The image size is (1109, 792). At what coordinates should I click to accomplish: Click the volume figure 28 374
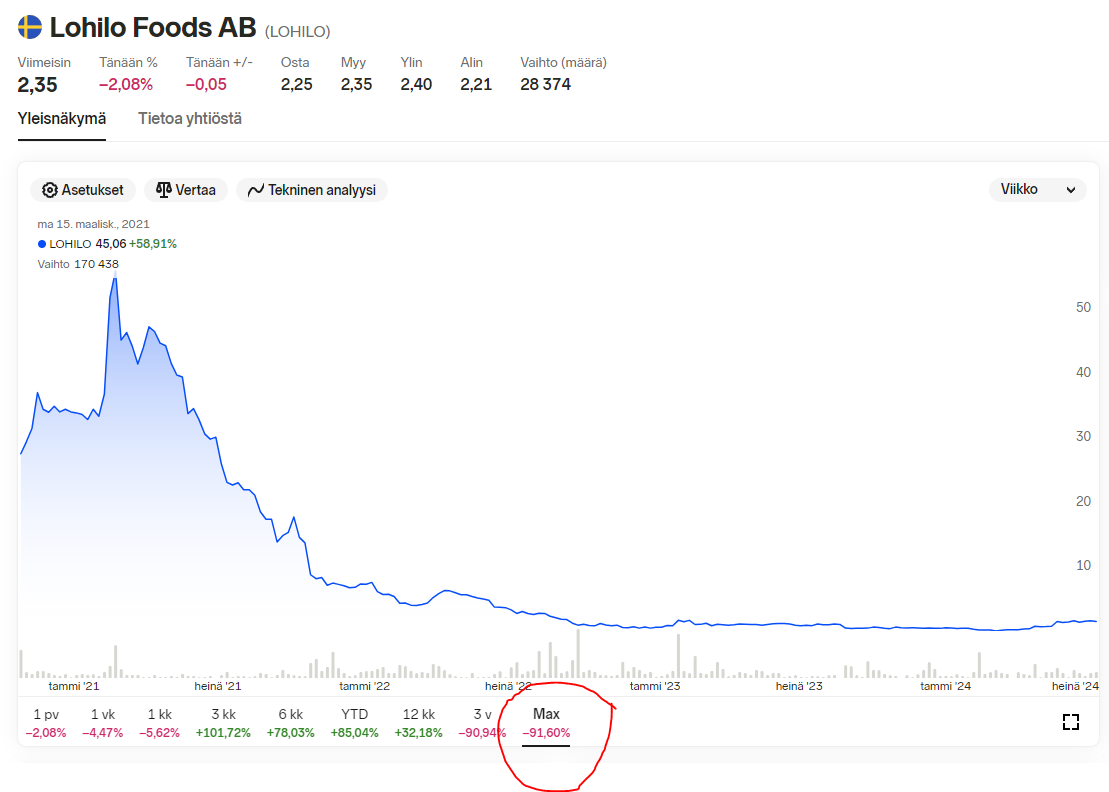pos(545,84)
